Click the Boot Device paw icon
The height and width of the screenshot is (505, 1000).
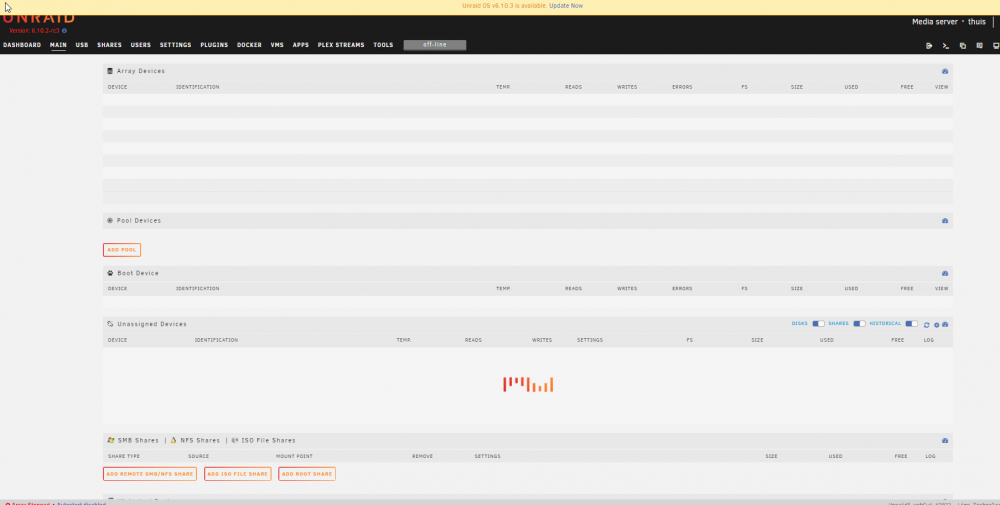tap(110, 273)
